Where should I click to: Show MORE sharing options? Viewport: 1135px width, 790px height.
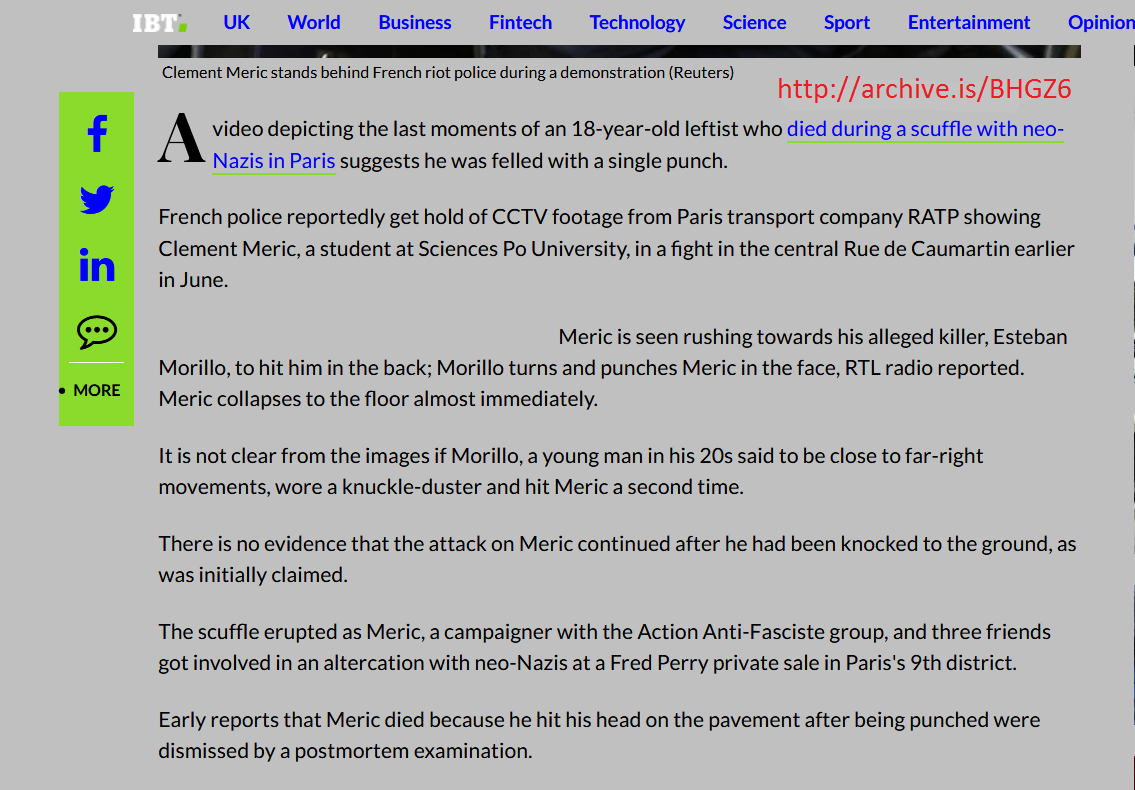tap(96, 390)
